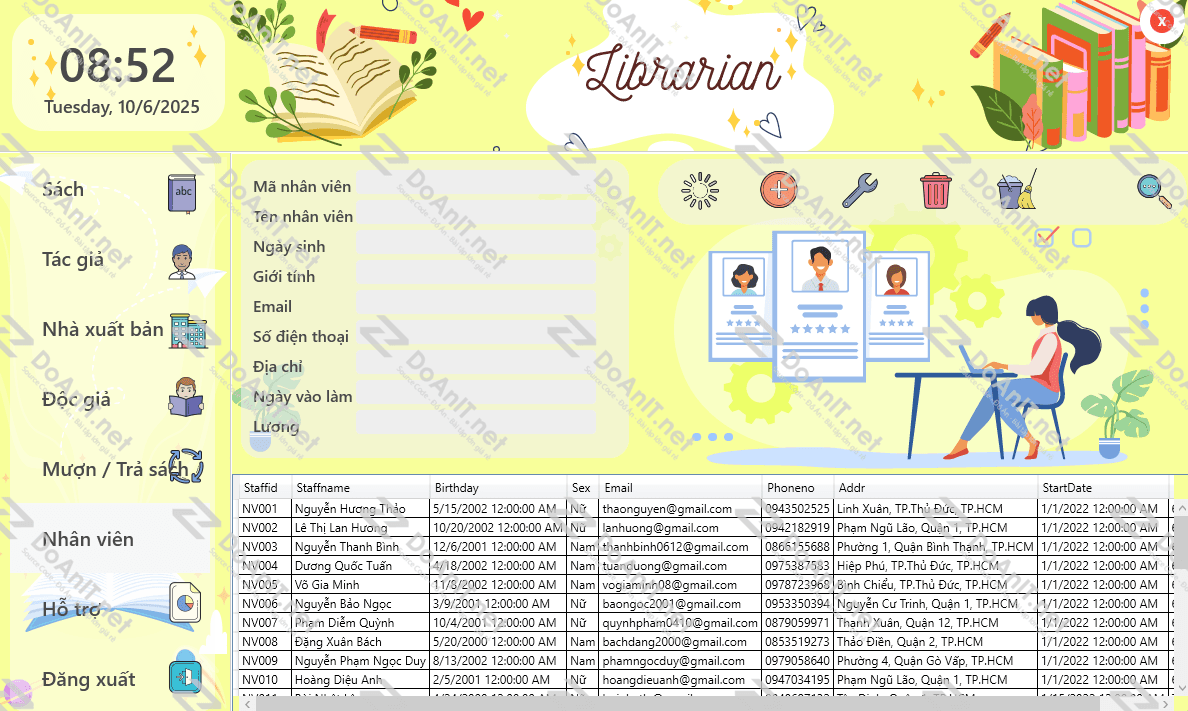Click the red trash delete icon
Viewport: 1188px width, 711px height.
coord(935,190)
